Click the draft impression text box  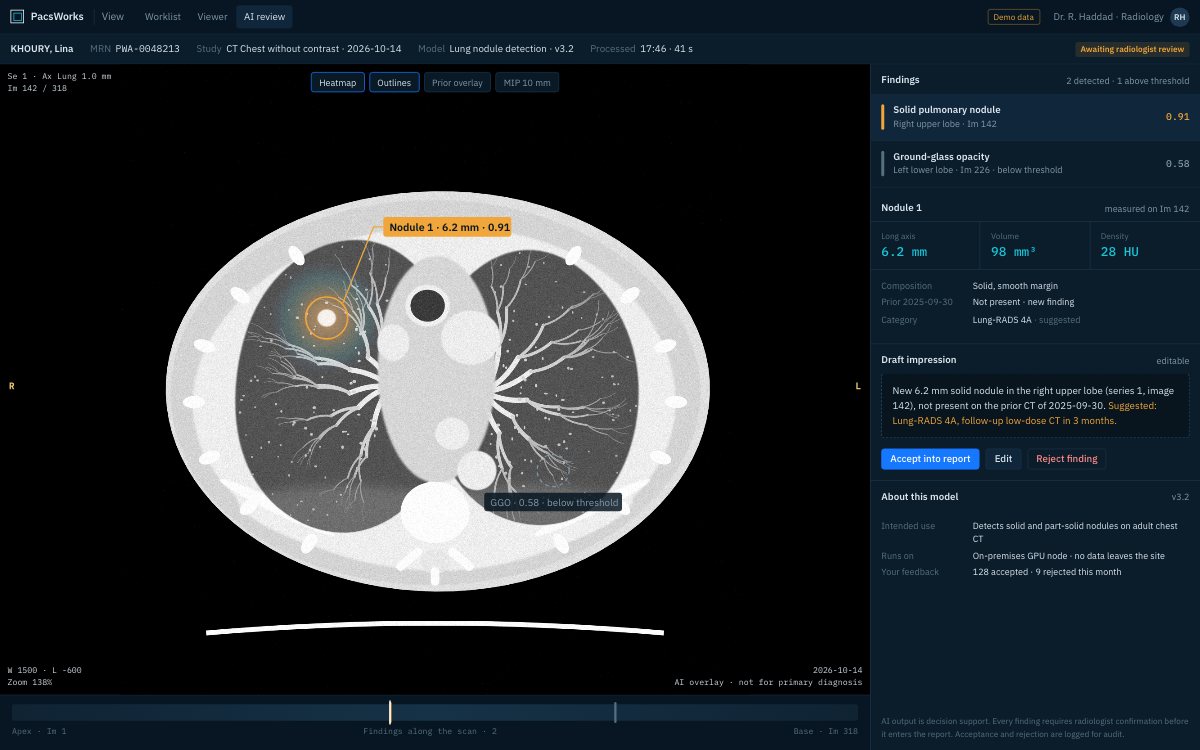(x=1035, y=406)
